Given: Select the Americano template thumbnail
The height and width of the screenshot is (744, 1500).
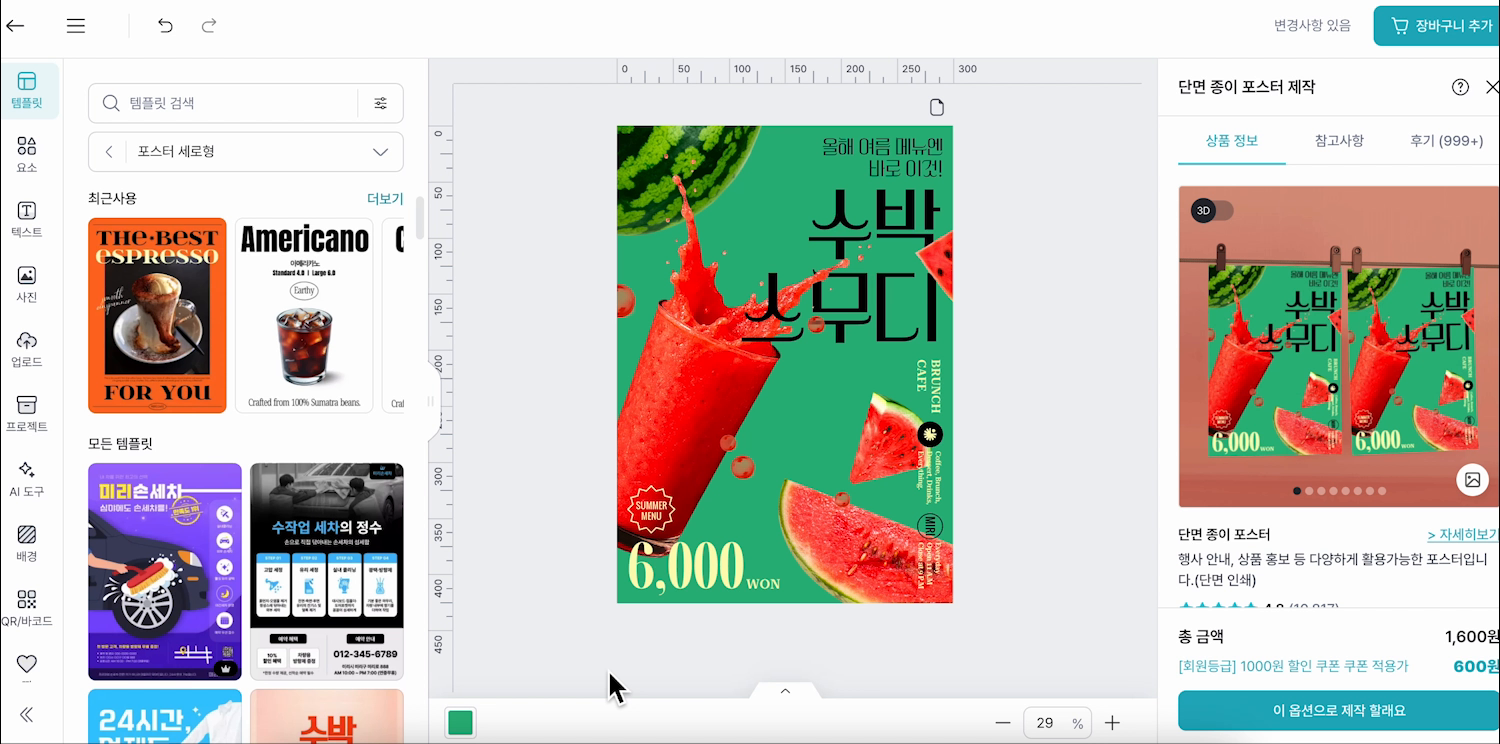Looking at the screenshot, I should pyautogui.click(x=304, y=315).
